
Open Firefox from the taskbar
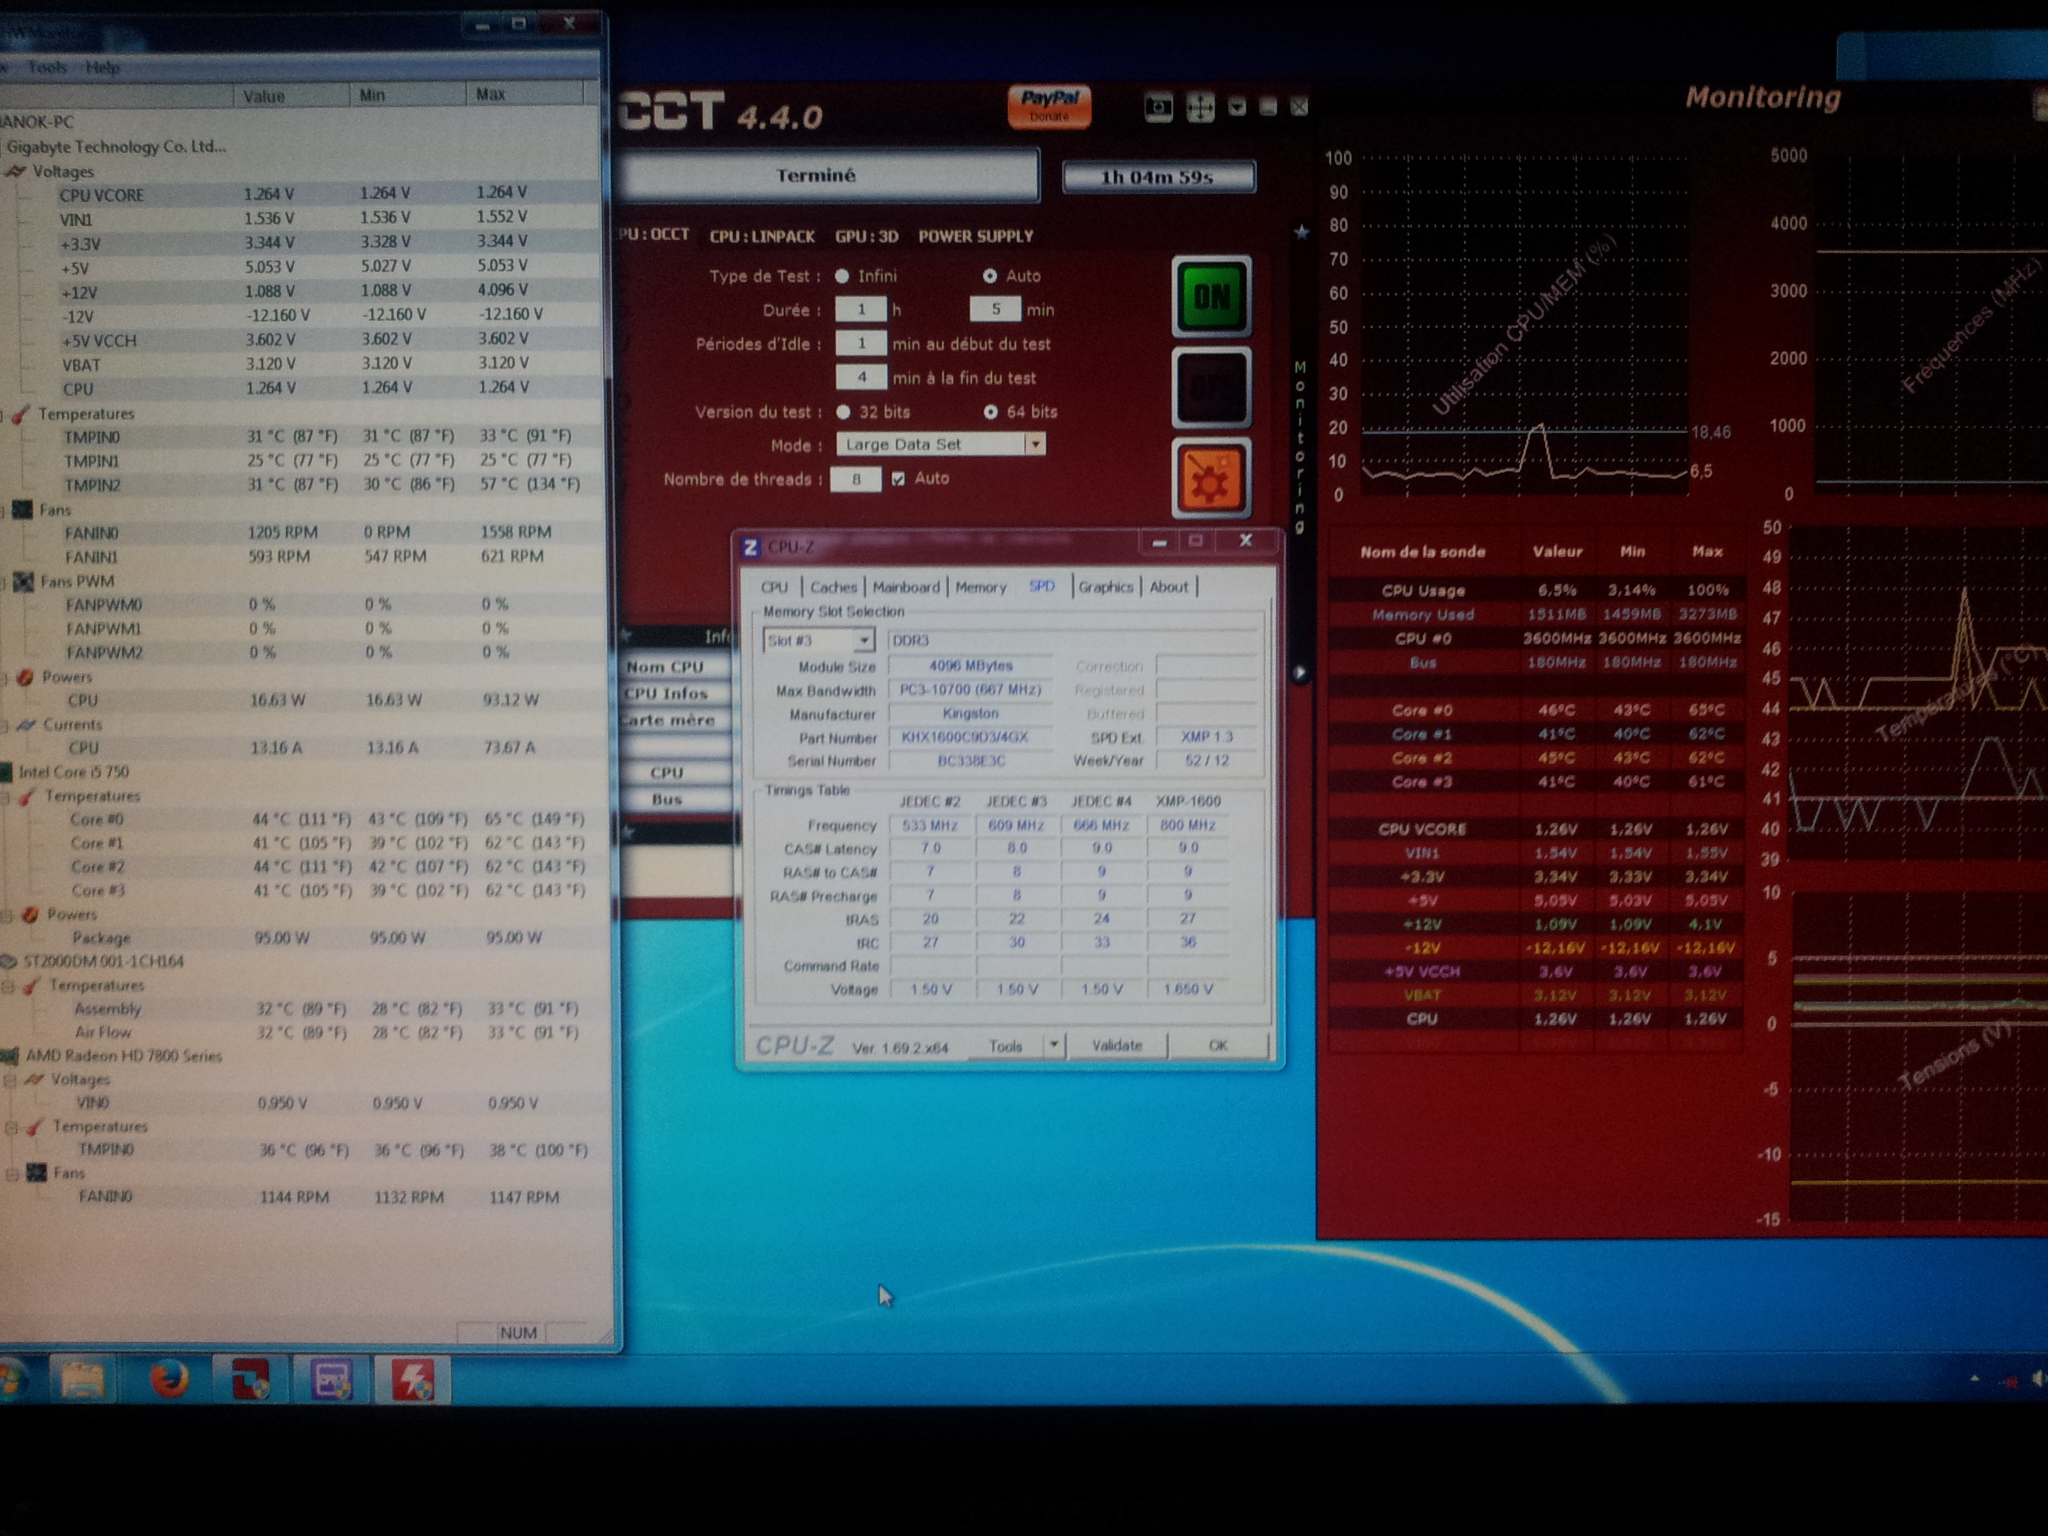click(169, 1381)
